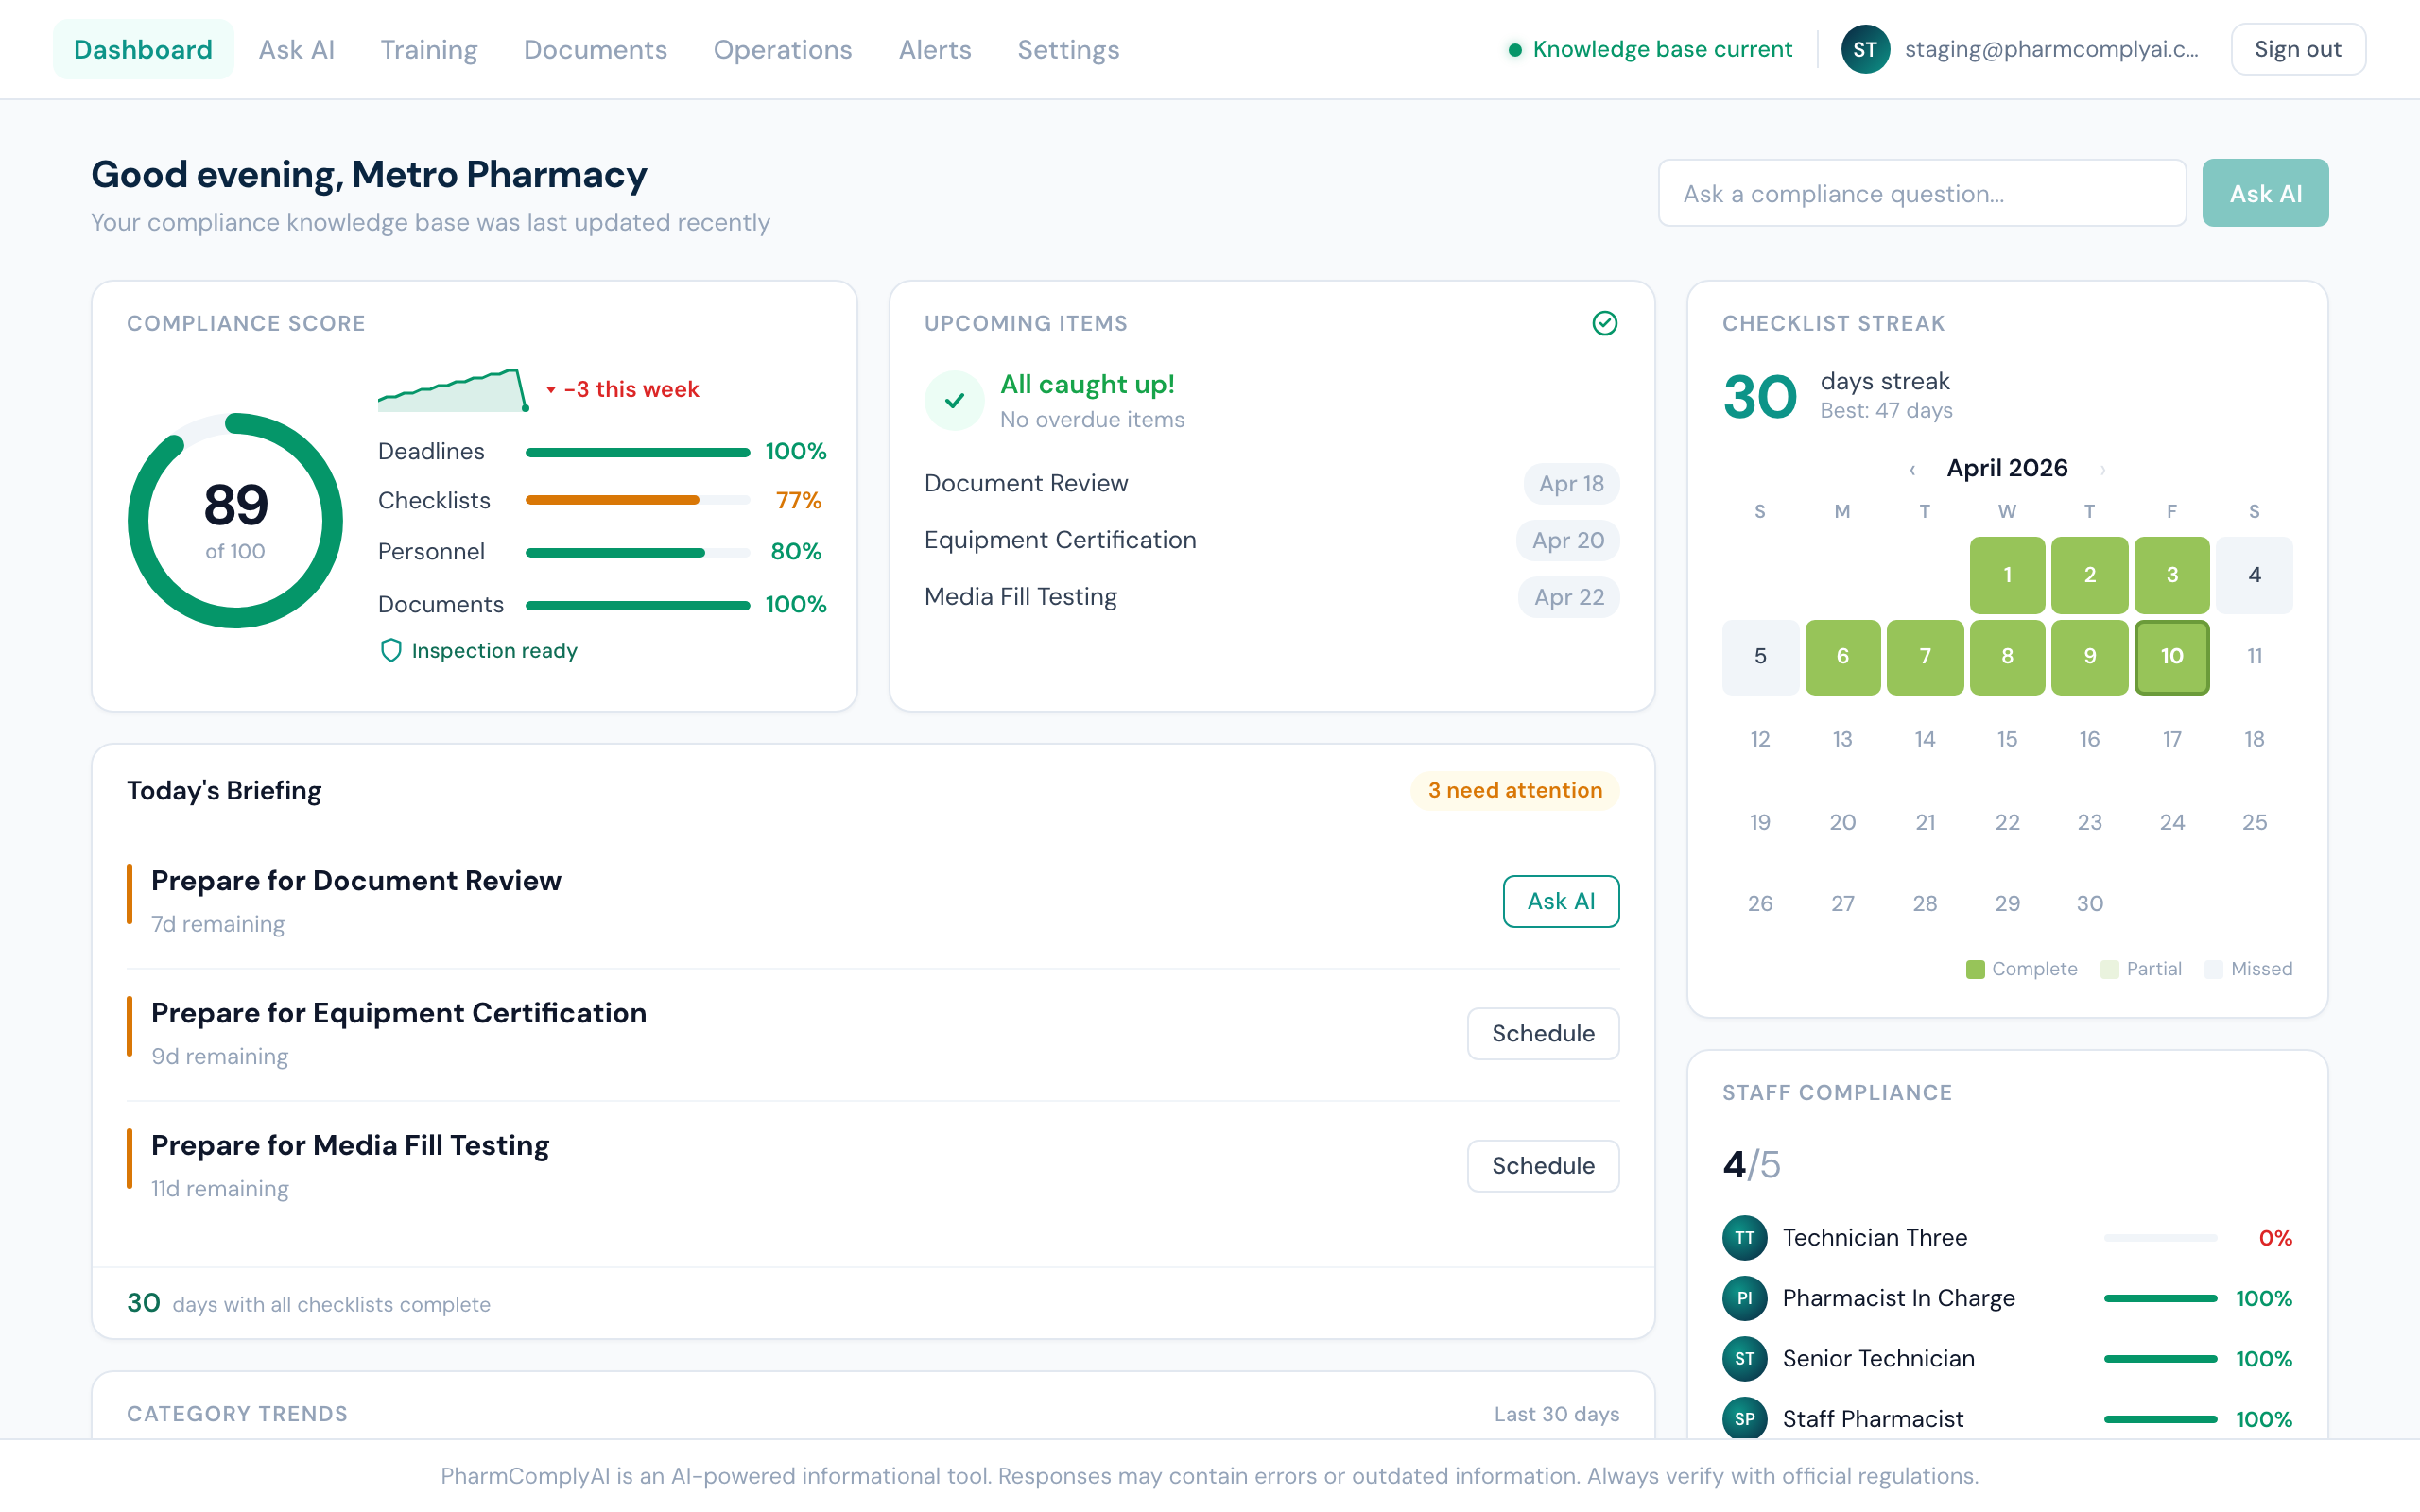This screenshot has width=2420, height=1512.
Task: Click Sign out button
Action: pyautogui.click(x=2297, y=48)
